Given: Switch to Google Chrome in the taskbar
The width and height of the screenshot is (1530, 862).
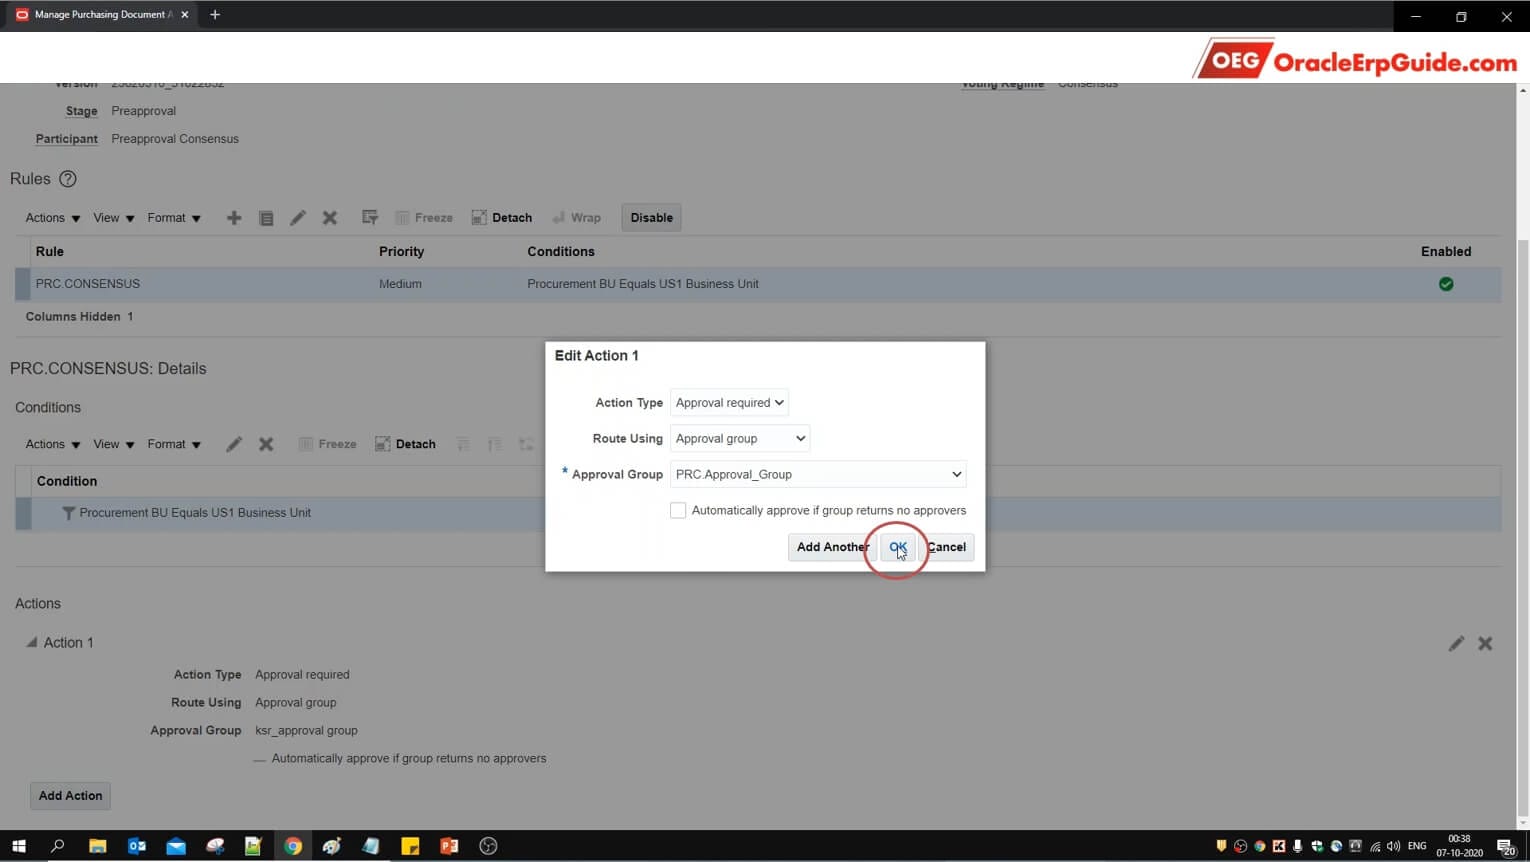Looking at the screenshot, I should pos(293,846).
